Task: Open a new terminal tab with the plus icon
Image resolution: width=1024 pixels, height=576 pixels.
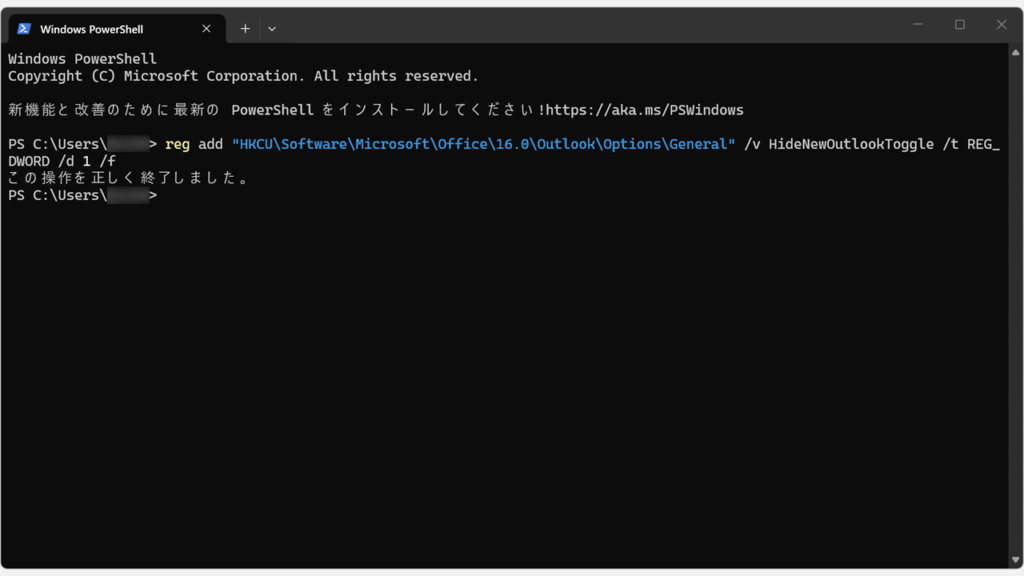Action: [x=245, y=28]
